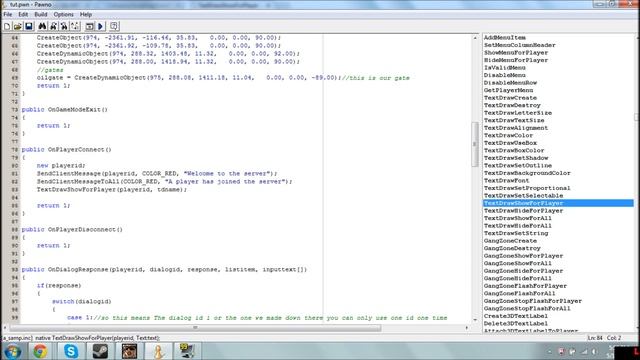Select TextDrawSetProportional in the function list
The height and width of the screenshot is (360, 640).
tap(527, 188)
